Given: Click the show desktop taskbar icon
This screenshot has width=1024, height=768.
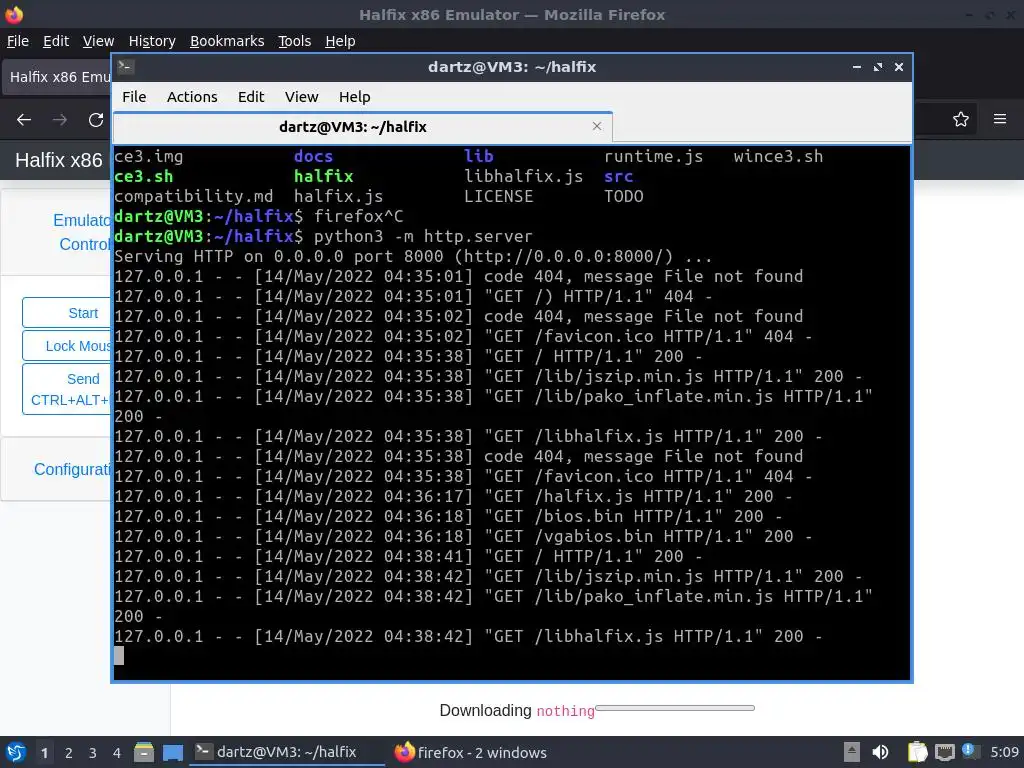Looking at the screenshot, I should [x=173, y=752].
